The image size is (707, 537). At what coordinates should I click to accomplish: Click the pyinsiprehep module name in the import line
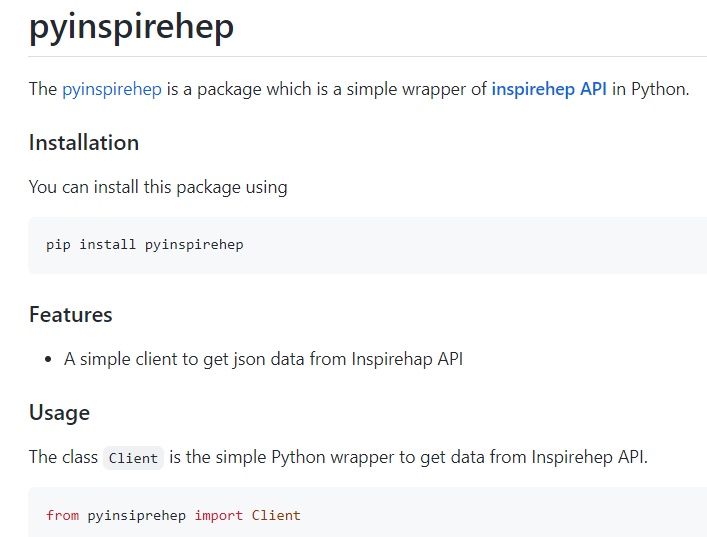(137, 516)
